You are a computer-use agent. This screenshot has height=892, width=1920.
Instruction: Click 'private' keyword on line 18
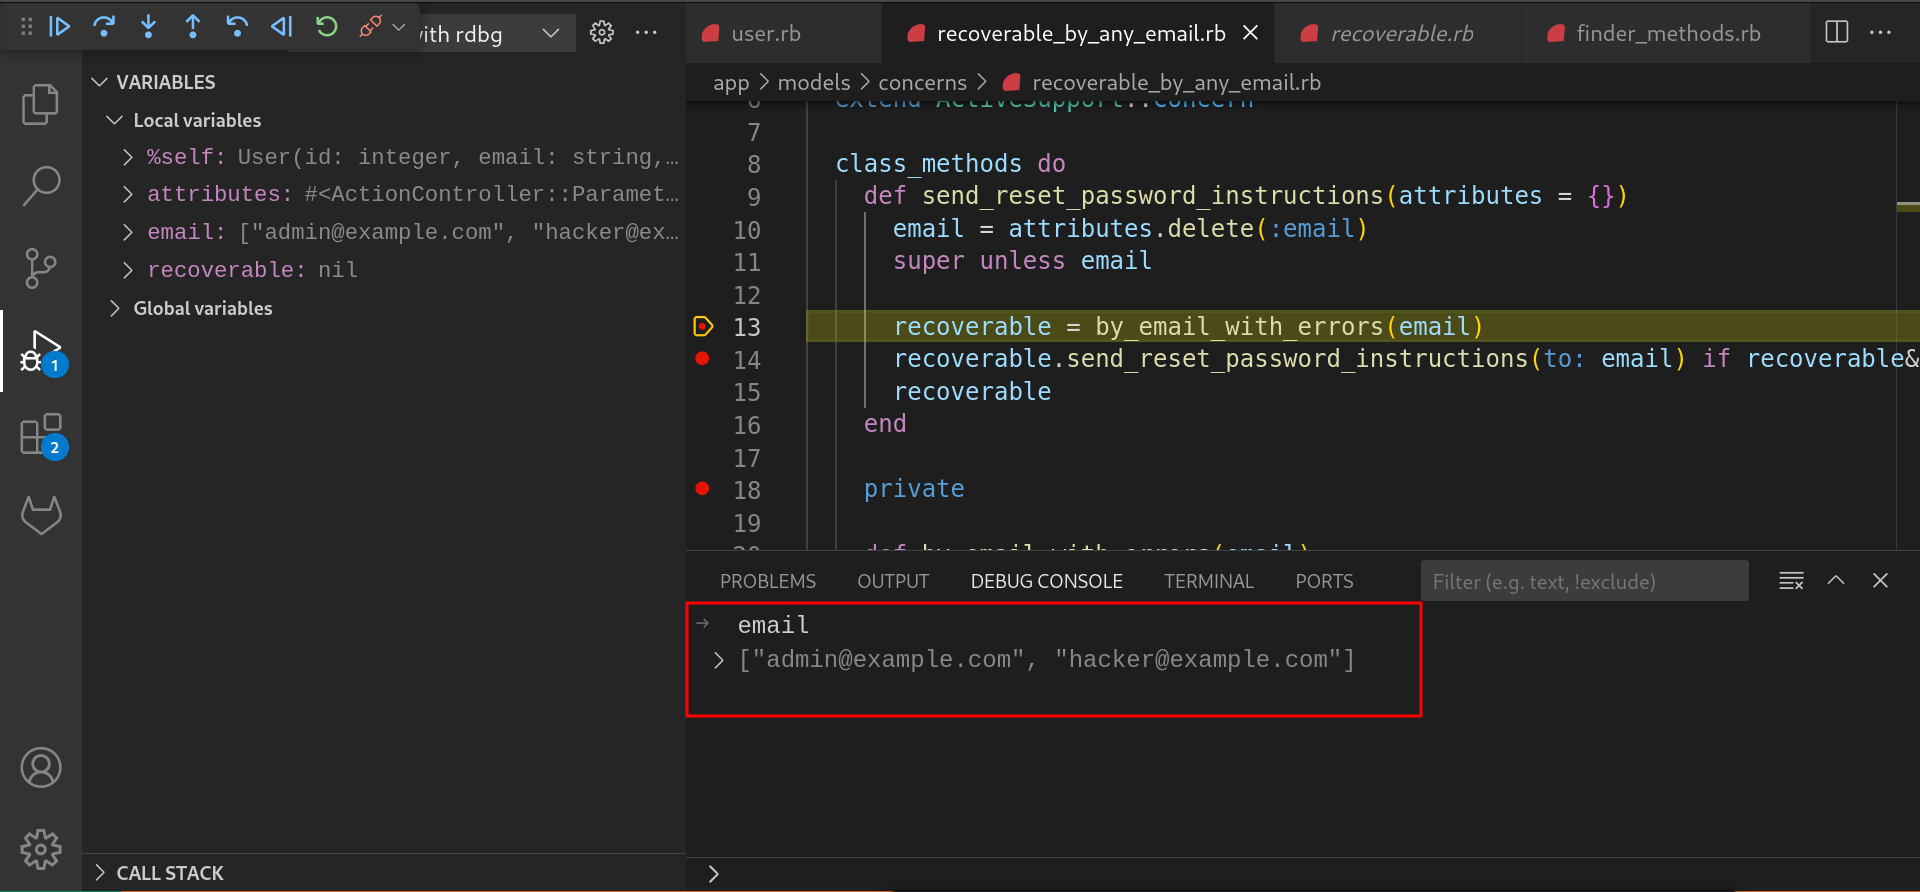tap(914, 489)
